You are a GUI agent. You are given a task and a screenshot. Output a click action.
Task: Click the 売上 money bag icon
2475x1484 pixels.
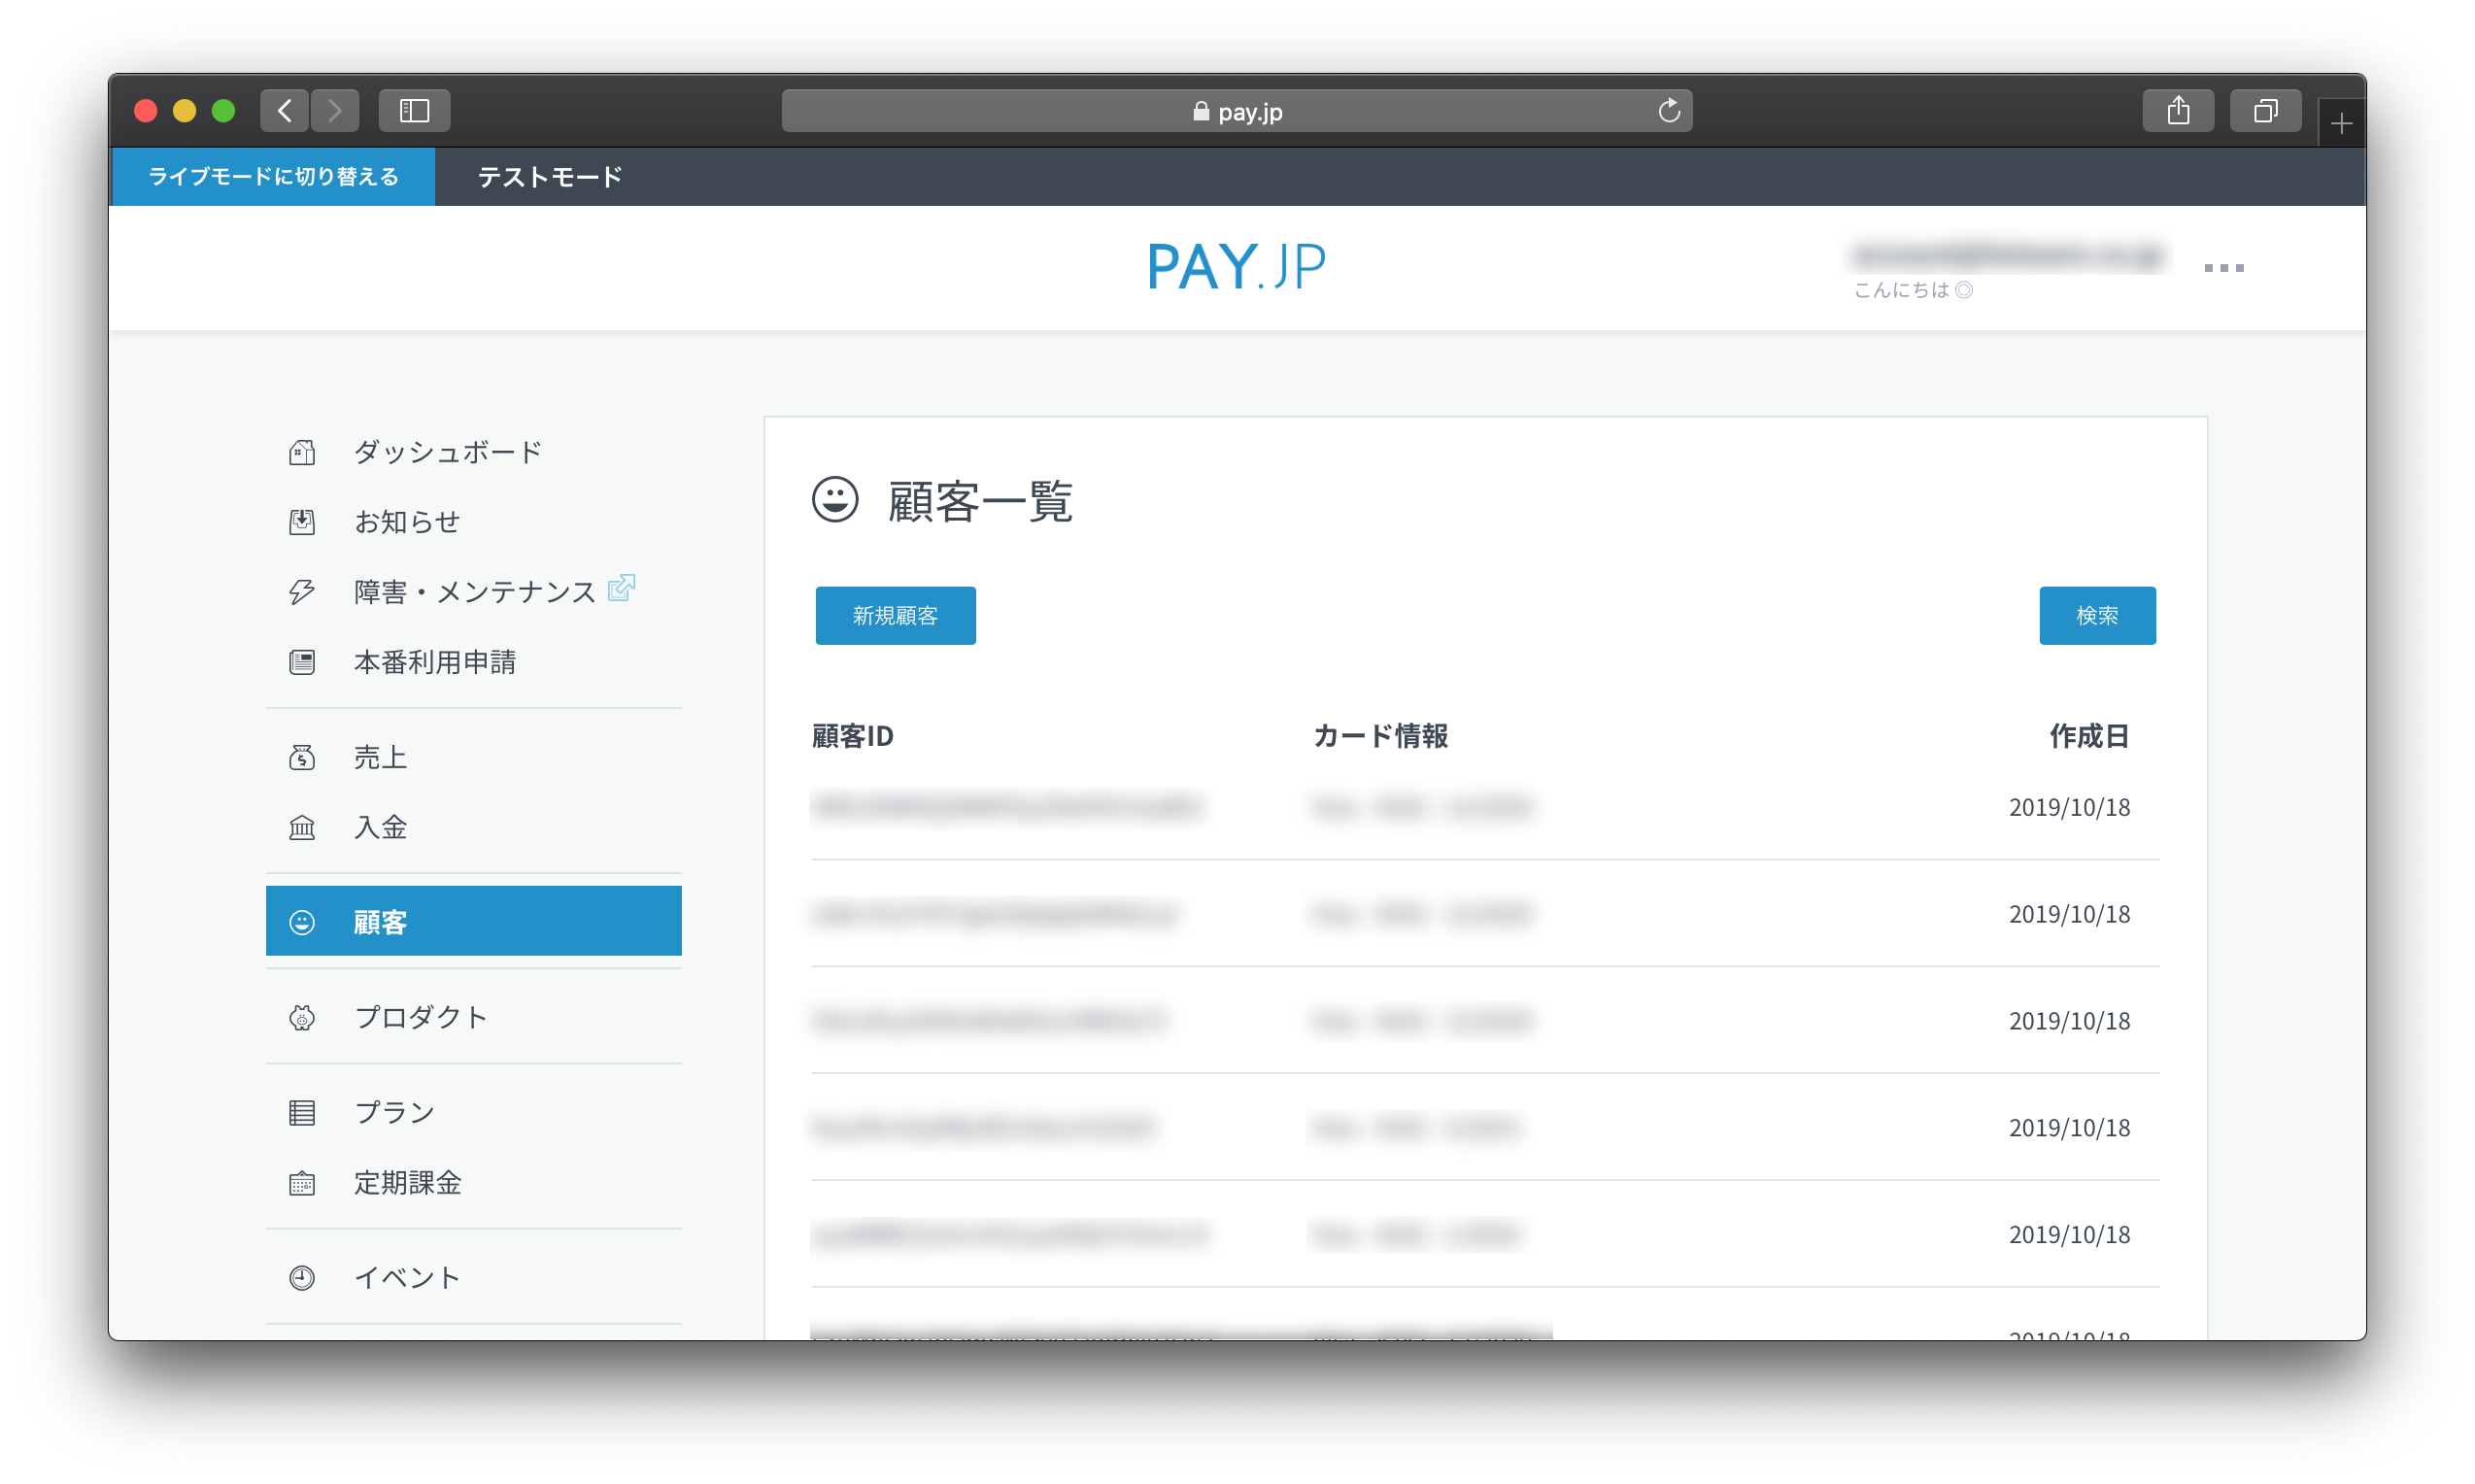pyautogui.click(x=302, y=757)
